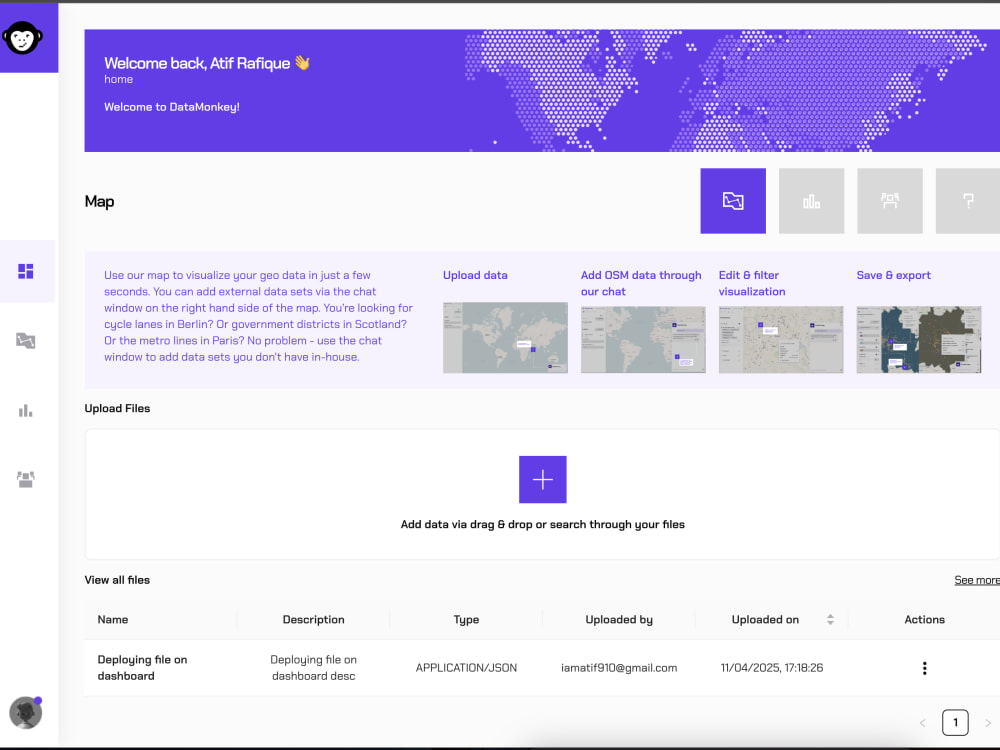Click the 'Uploaded by' column header
Viewport: 1000px width, 750px height.
[619, 619]
